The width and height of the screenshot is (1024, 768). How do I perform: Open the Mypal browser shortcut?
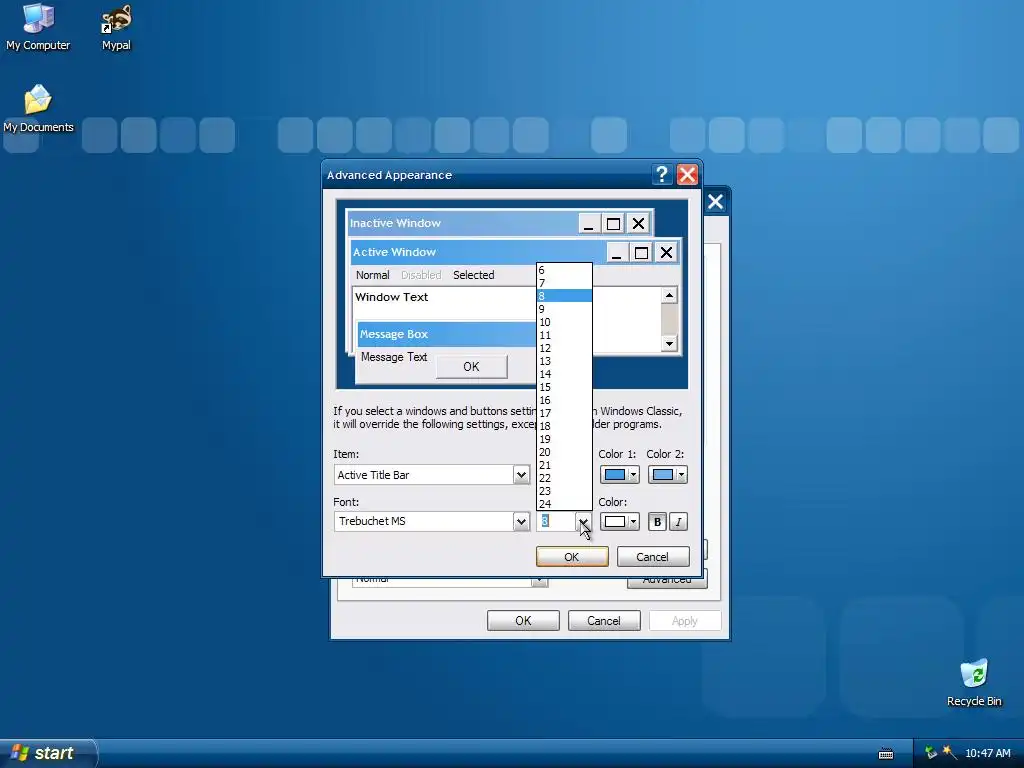(116, 27)
